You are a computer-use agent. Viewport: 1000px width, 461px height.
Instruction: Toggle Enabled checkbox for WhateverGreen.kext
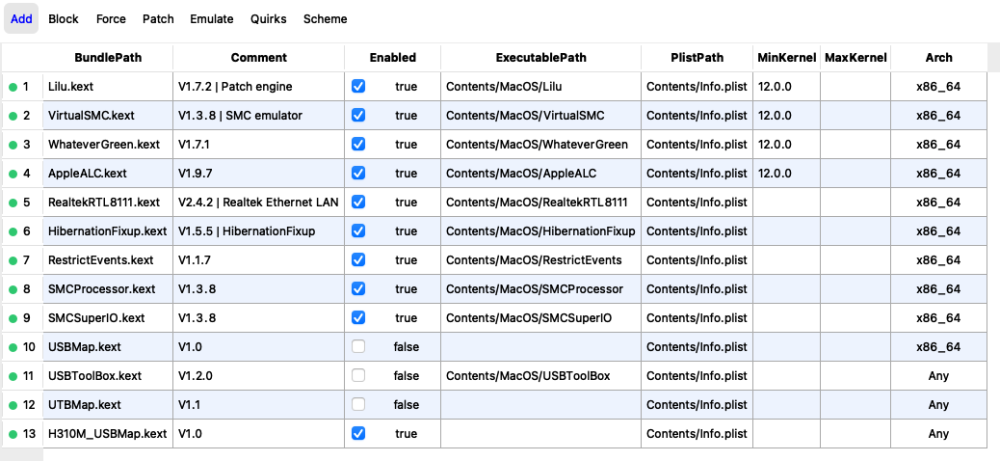[x=358, y=144]
